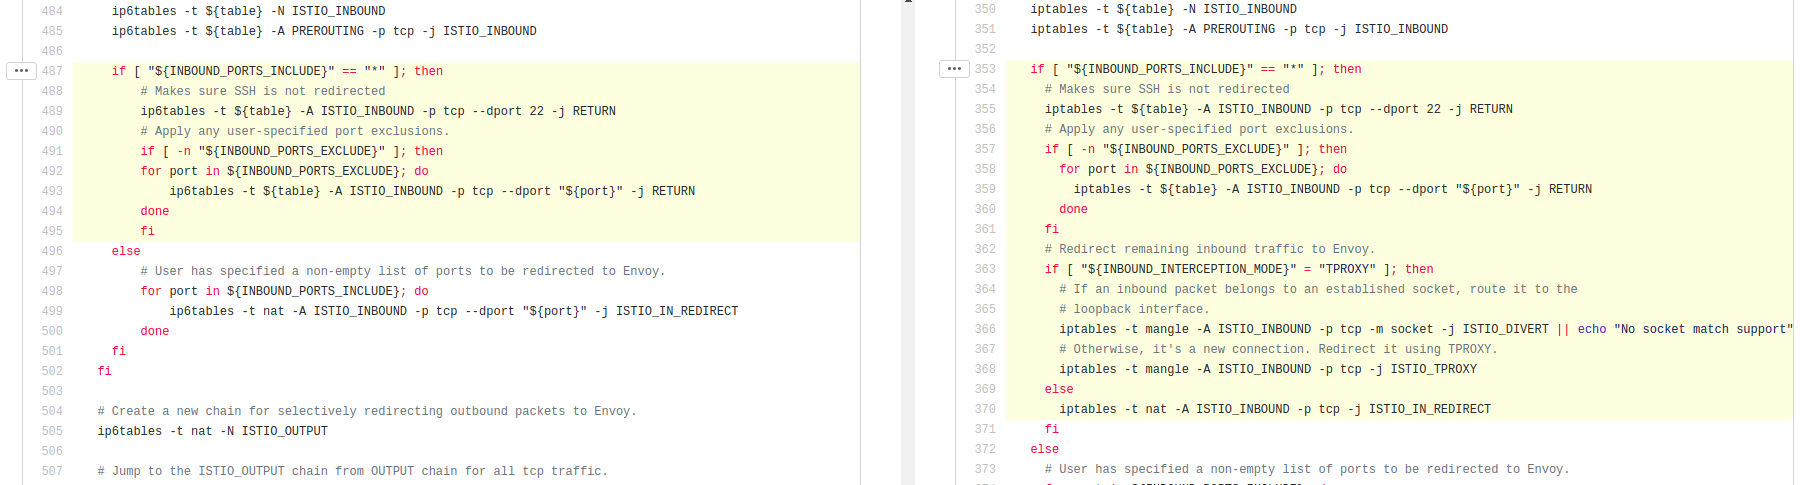Click the 'Create a new chain' comment line

point(366,411)
